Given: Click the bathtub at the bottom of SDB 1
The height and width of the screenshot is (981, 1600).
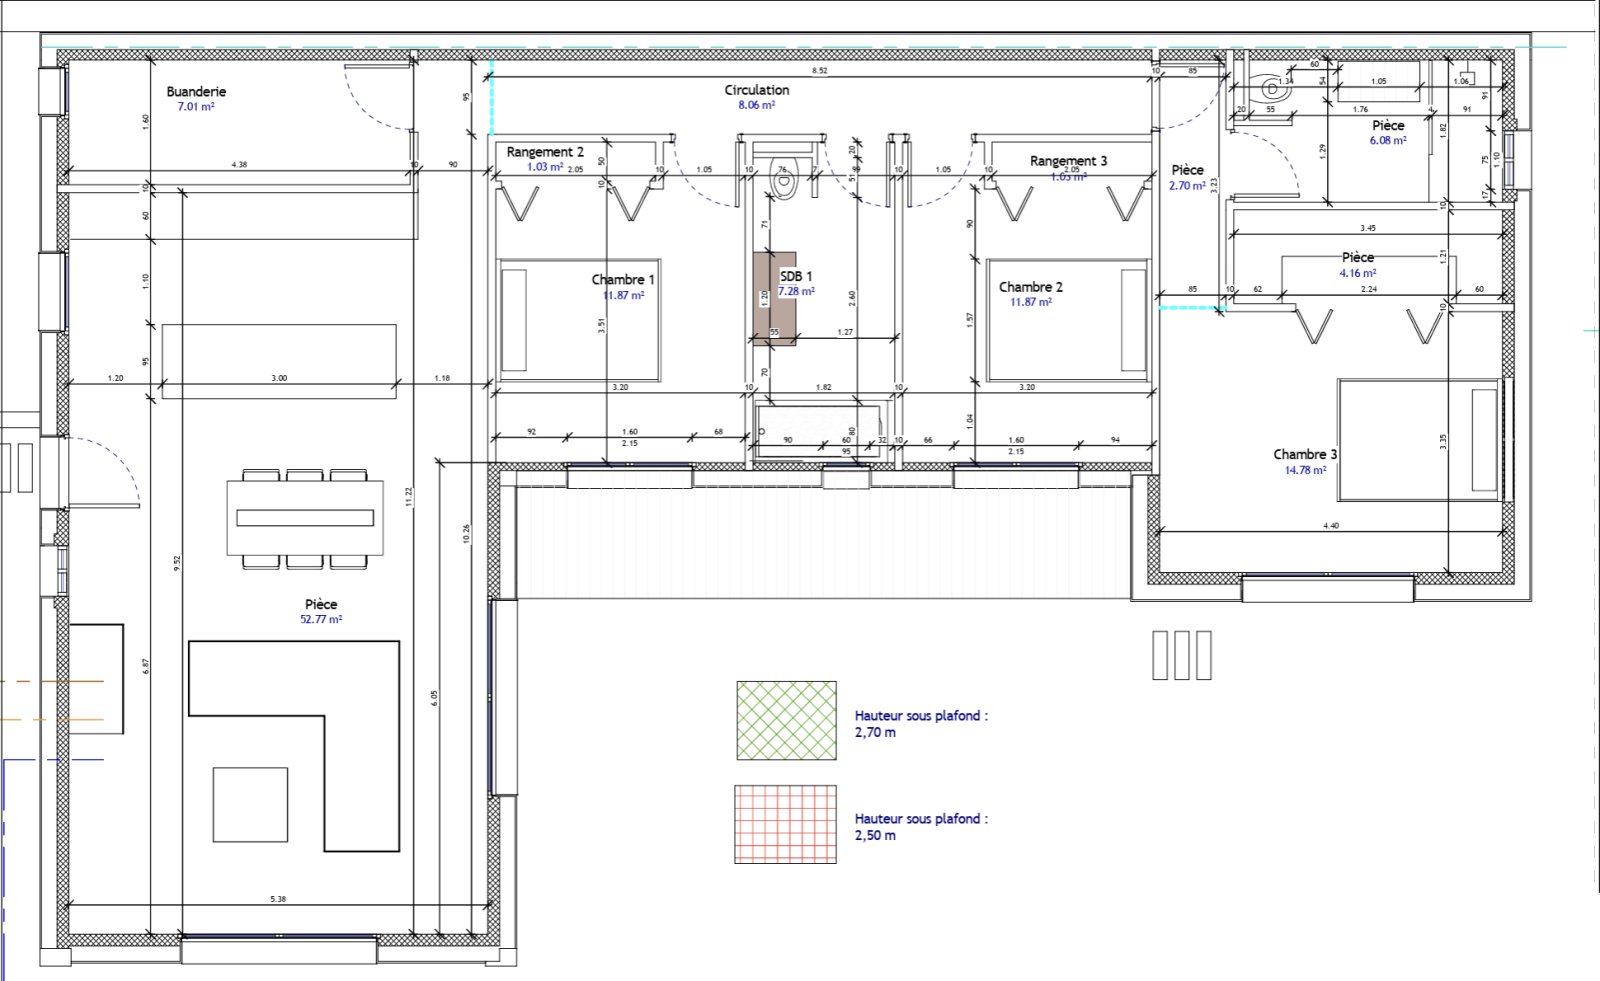Looking at the screenshot, I should tap(818, 431).
